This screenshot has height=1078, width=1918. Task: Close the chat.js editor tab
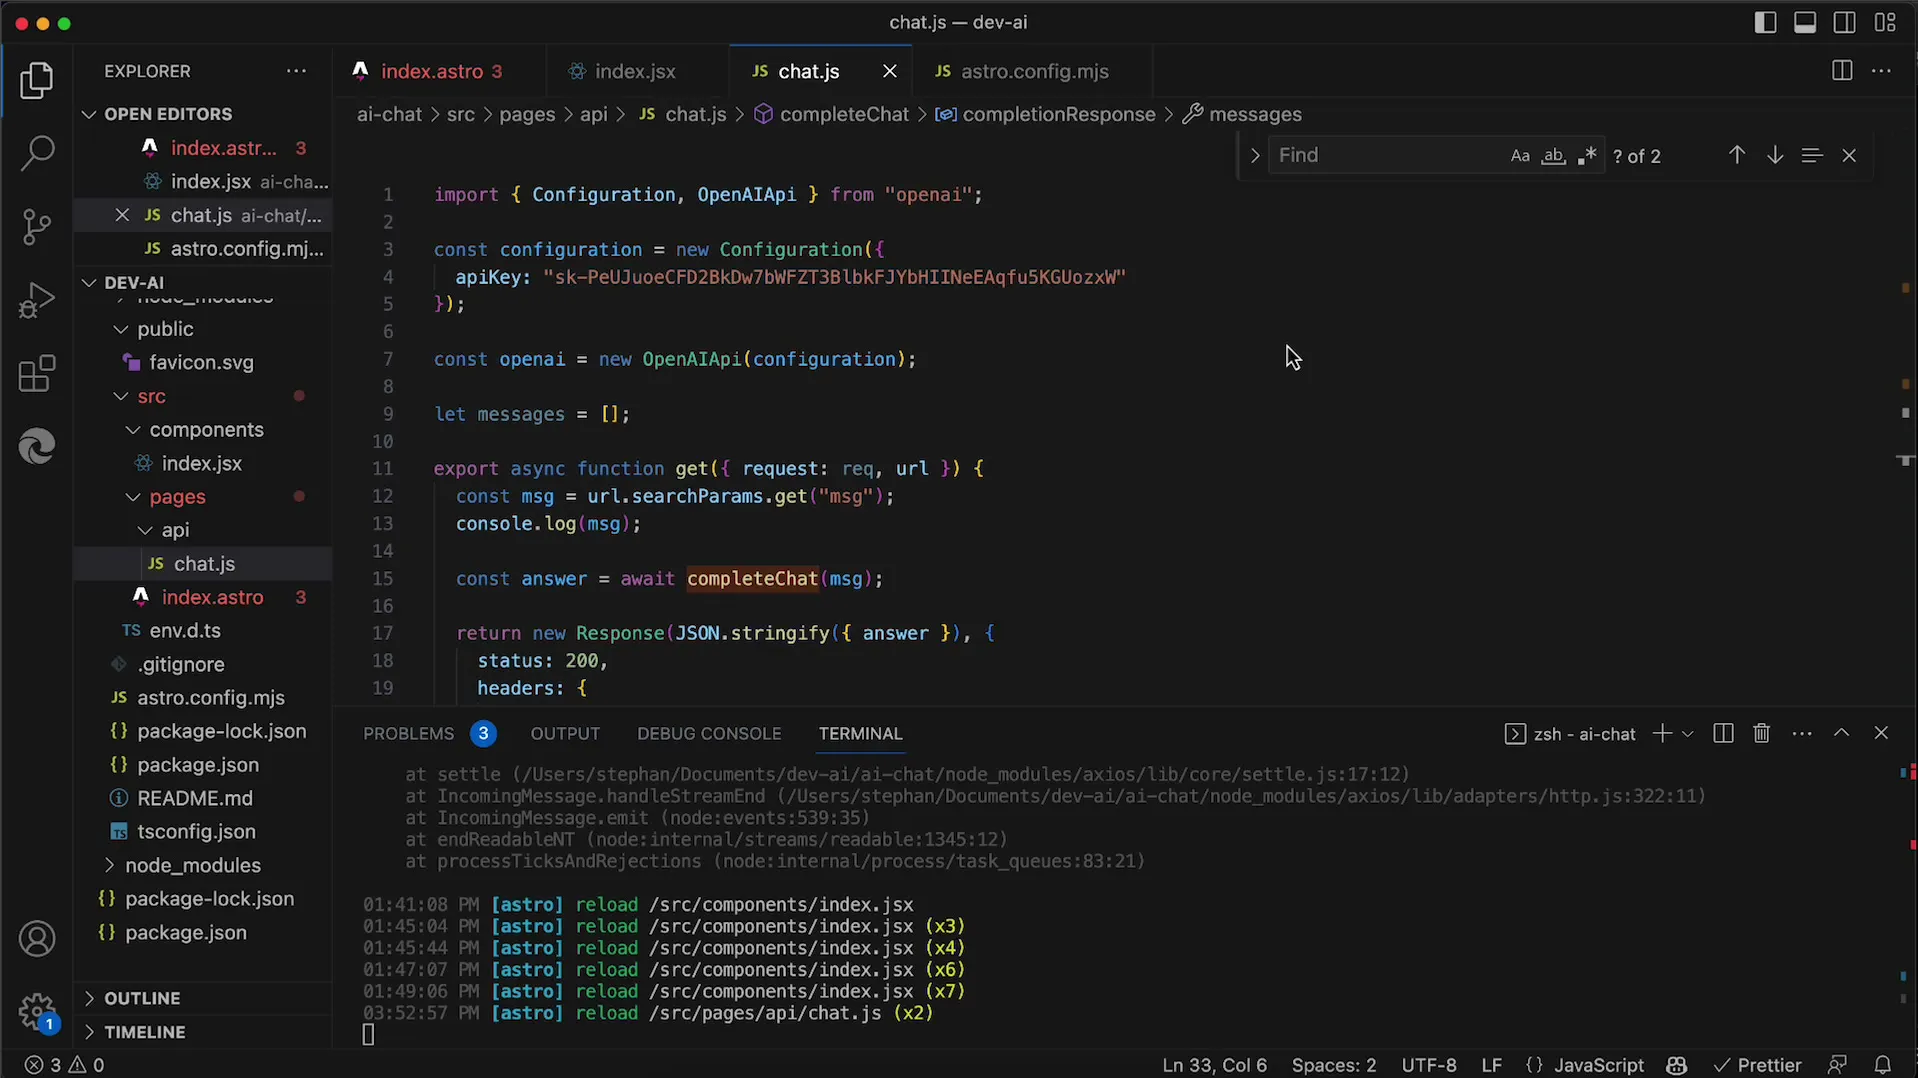click(889, 71)
